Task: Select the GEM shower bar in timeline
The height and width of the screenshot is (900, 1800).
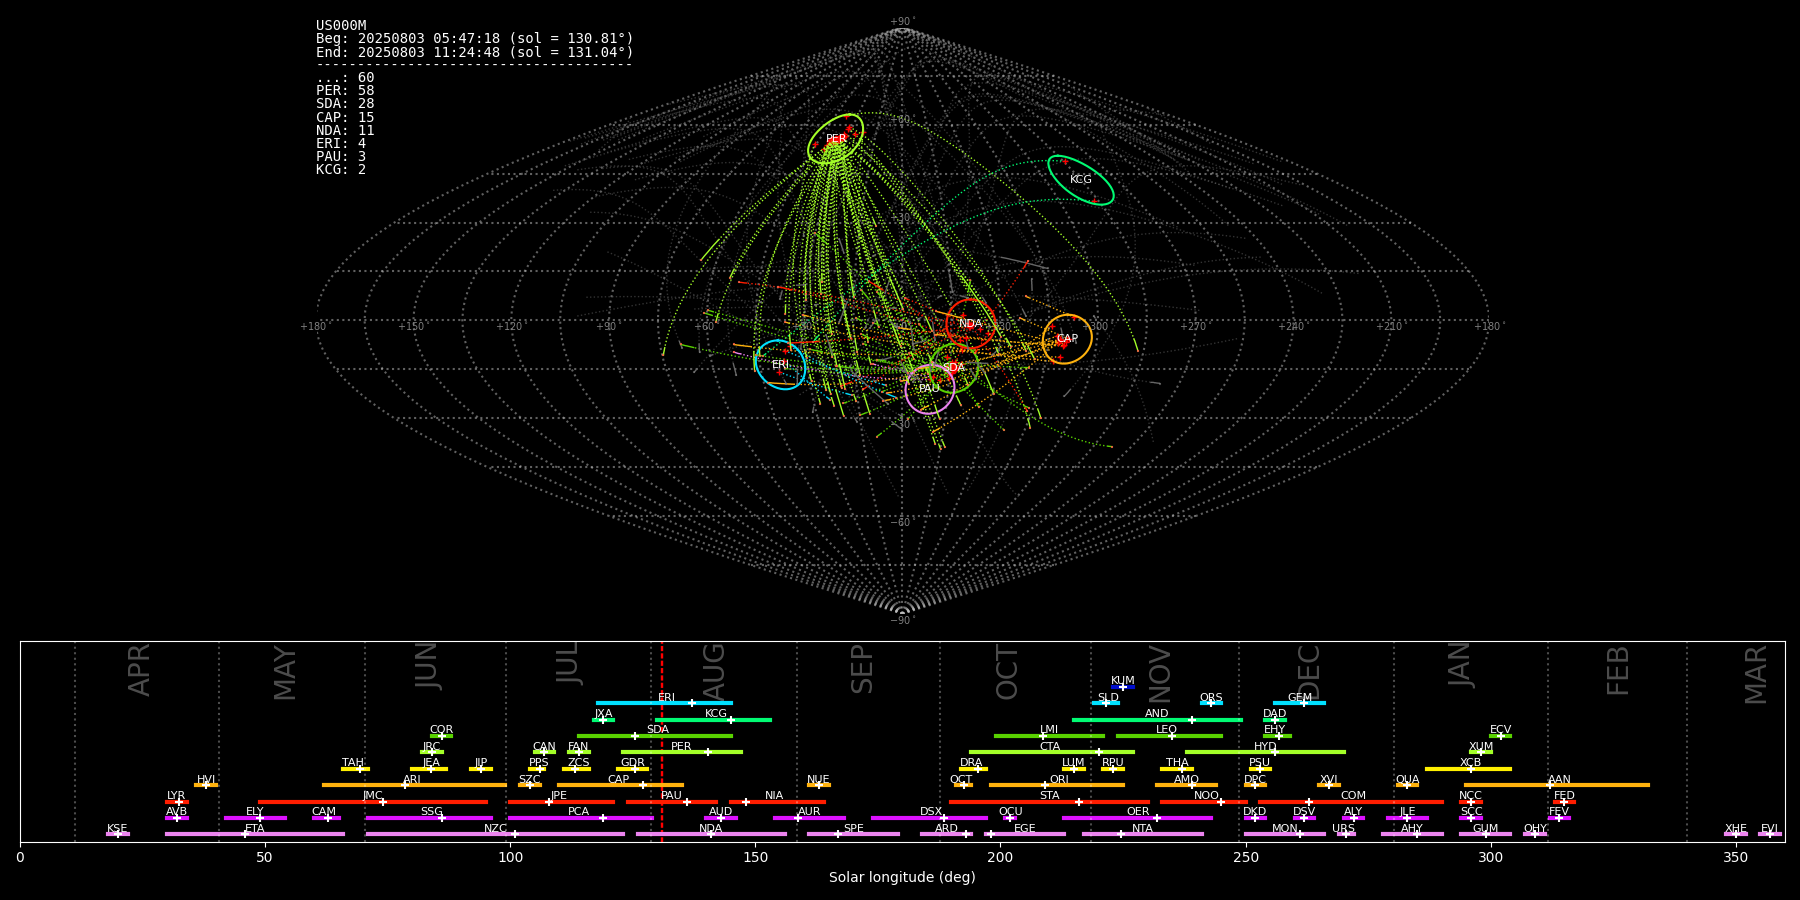Action: pyautogui.click(x=1299, y=703)
